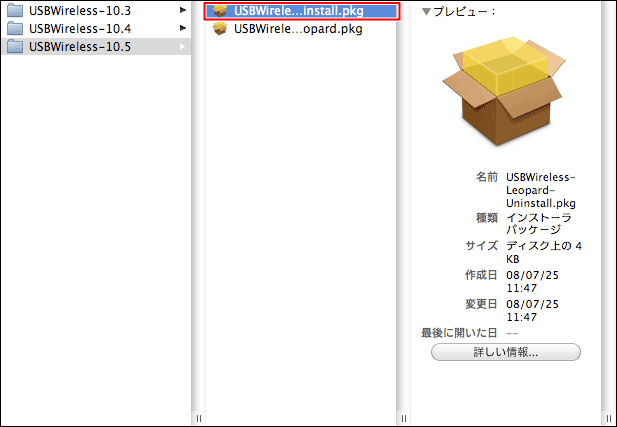The width and height of the screenshot is (617, 427).
Task: Click the 変更日 label
Action: click(x=481, y=304)
